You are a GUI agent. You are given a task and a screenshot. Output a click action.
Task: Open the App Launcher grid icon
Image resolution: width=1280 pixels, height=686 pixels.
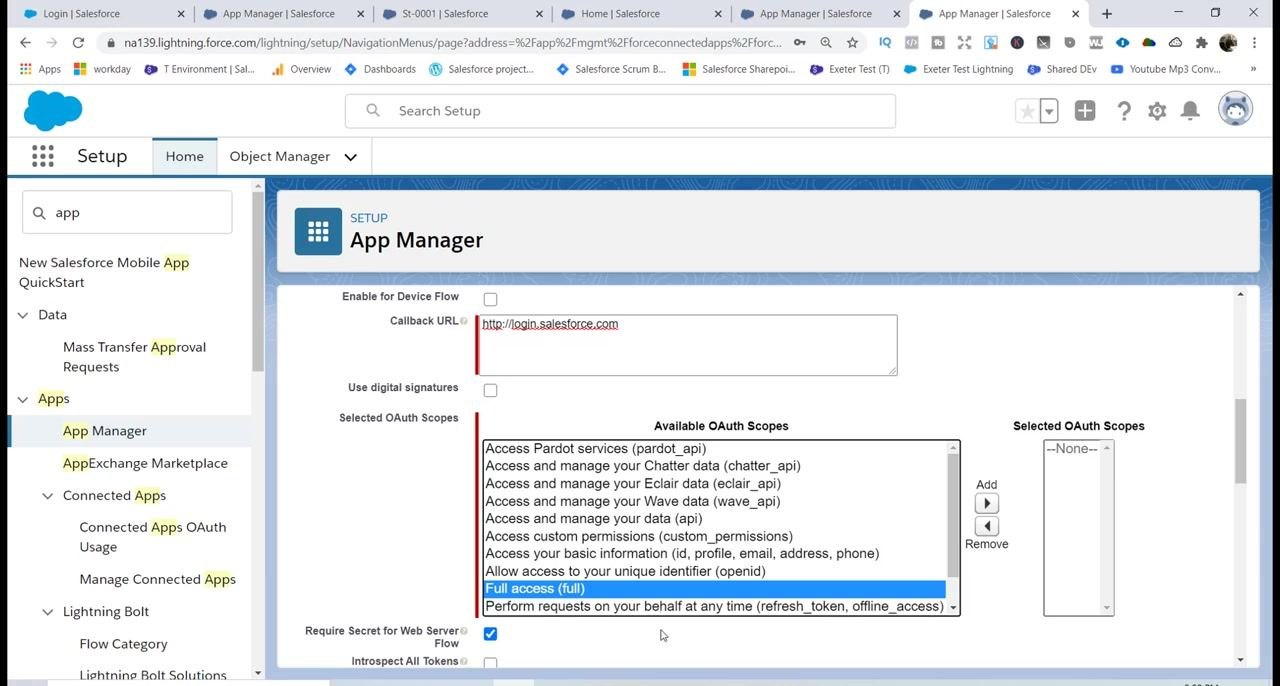coord(42,156)
